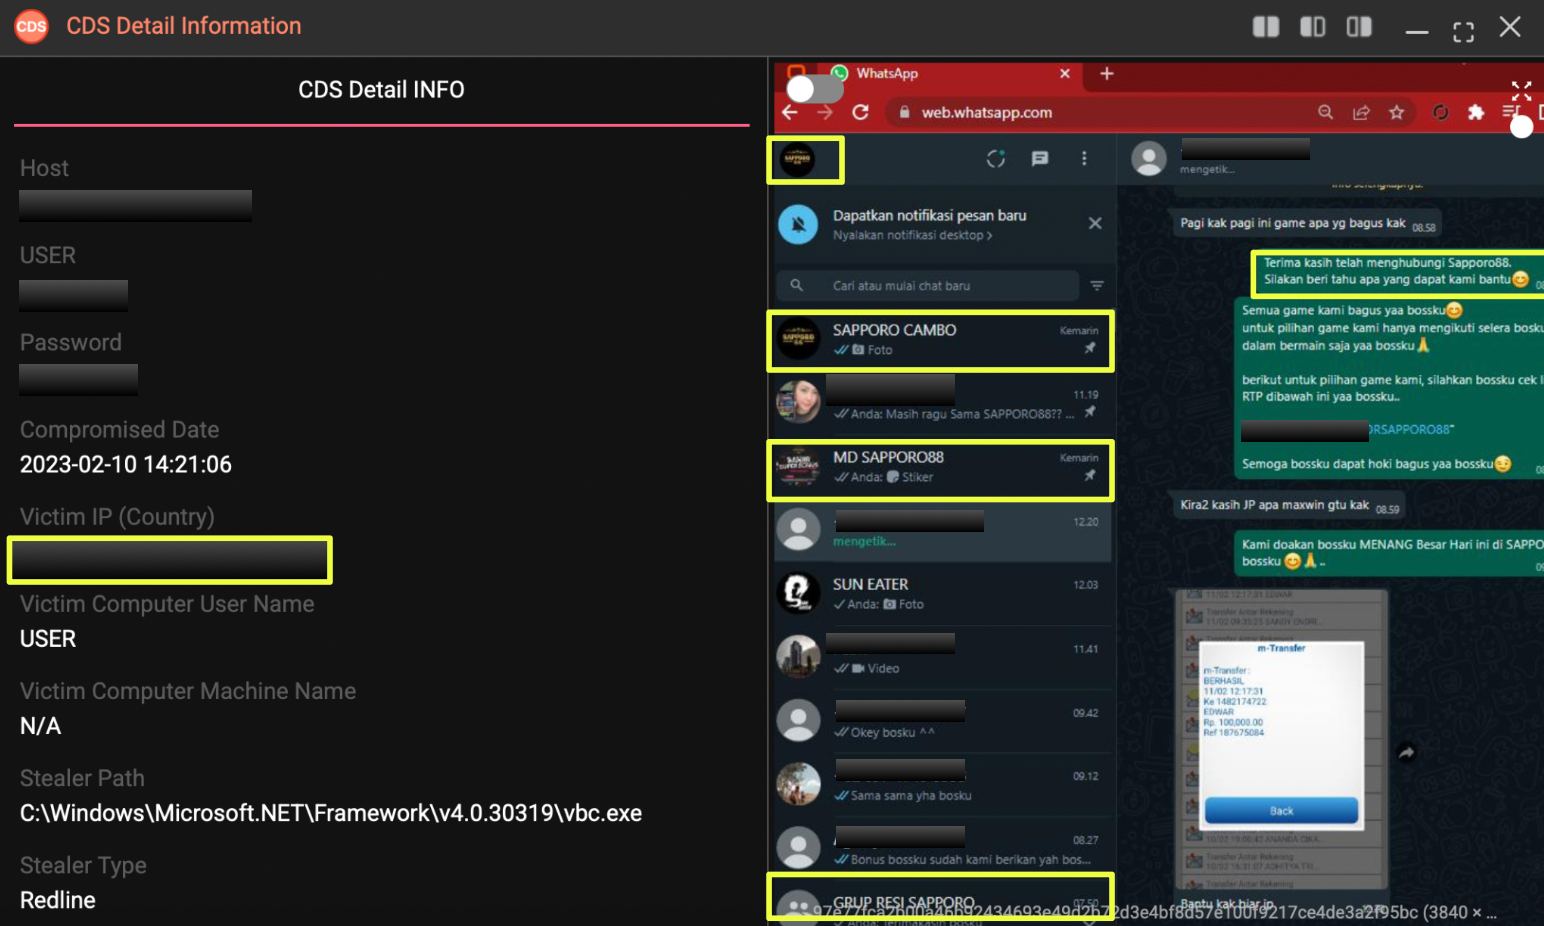Switch to the split both-panels layout
1544x926 pixels.
click(x=1265, y=27)
